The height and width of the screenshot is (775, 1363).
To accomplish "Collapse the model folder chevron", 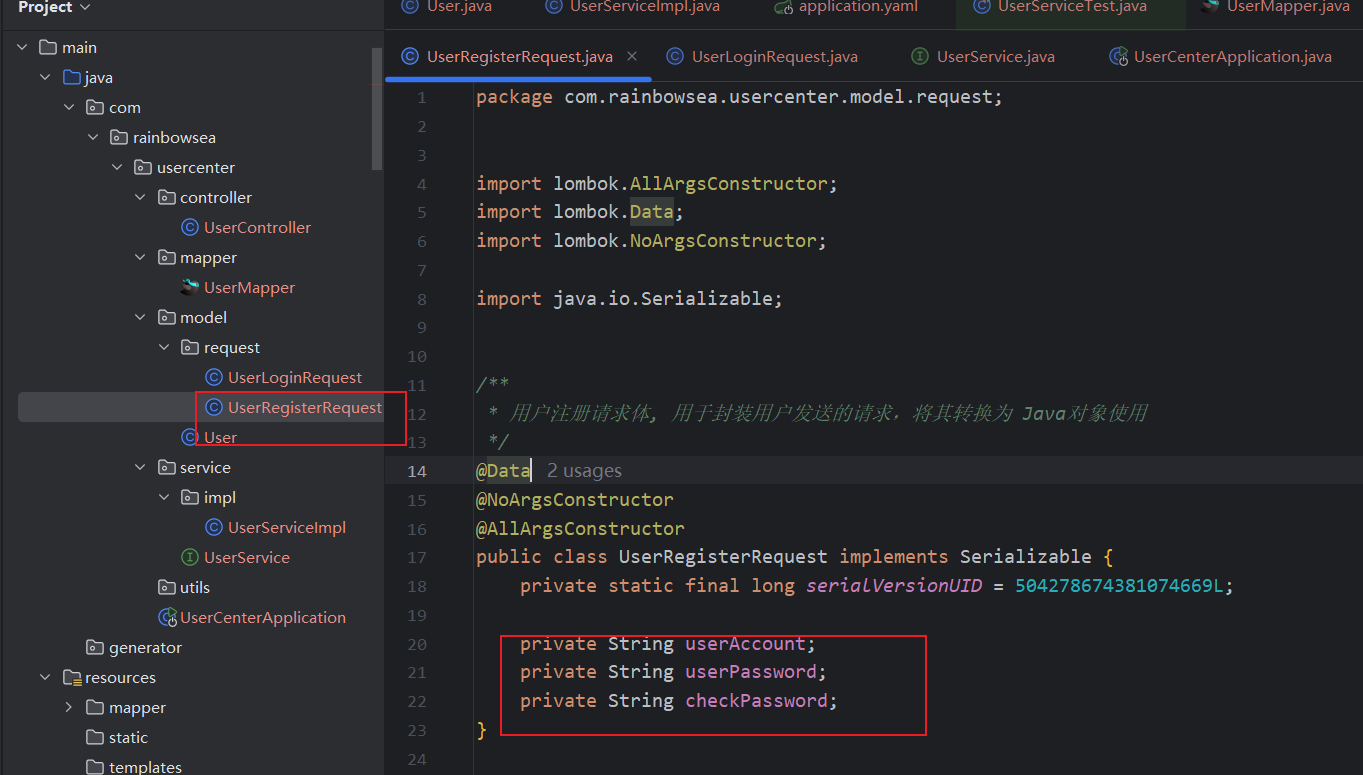I will (x=140, y=318).
